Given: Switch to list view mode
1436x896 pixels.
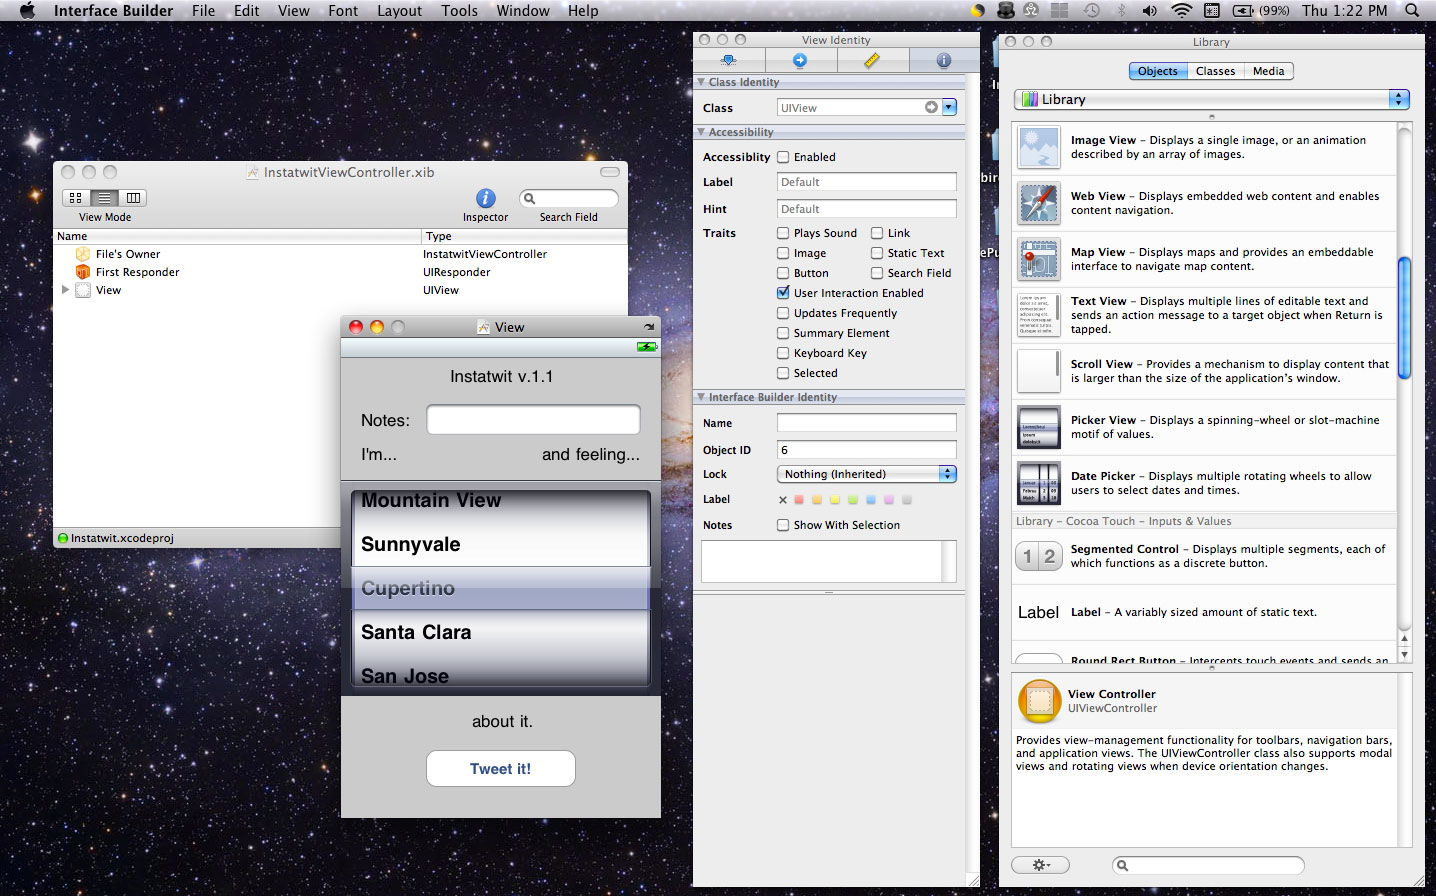Looking at the screenshot, I should point(104,198).
